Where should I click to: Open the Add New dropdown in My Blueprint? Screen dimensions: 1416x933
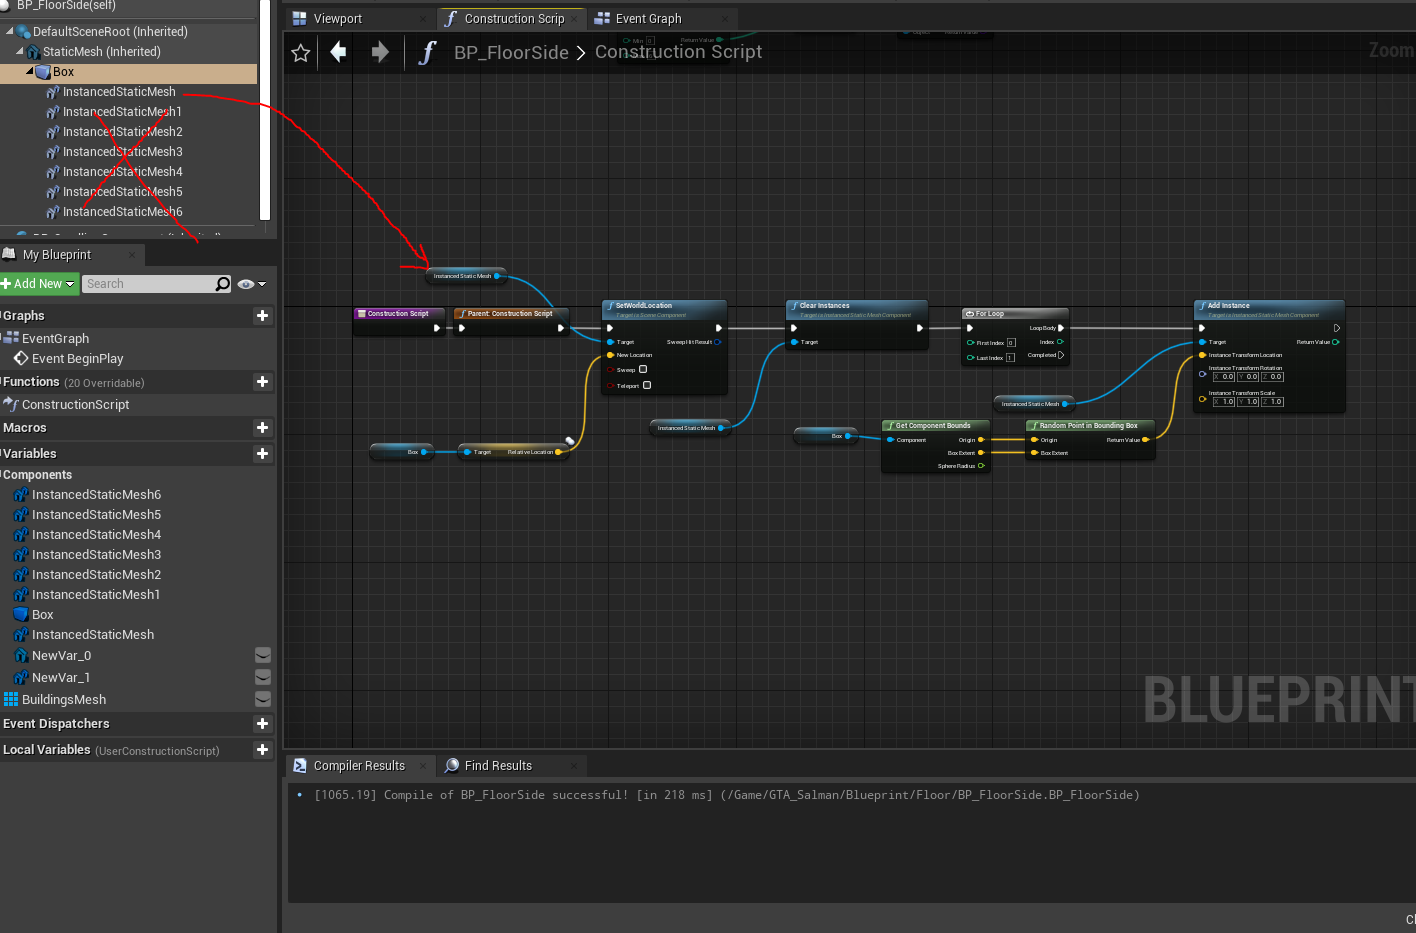pyautogui.click(x=39, y=284)
